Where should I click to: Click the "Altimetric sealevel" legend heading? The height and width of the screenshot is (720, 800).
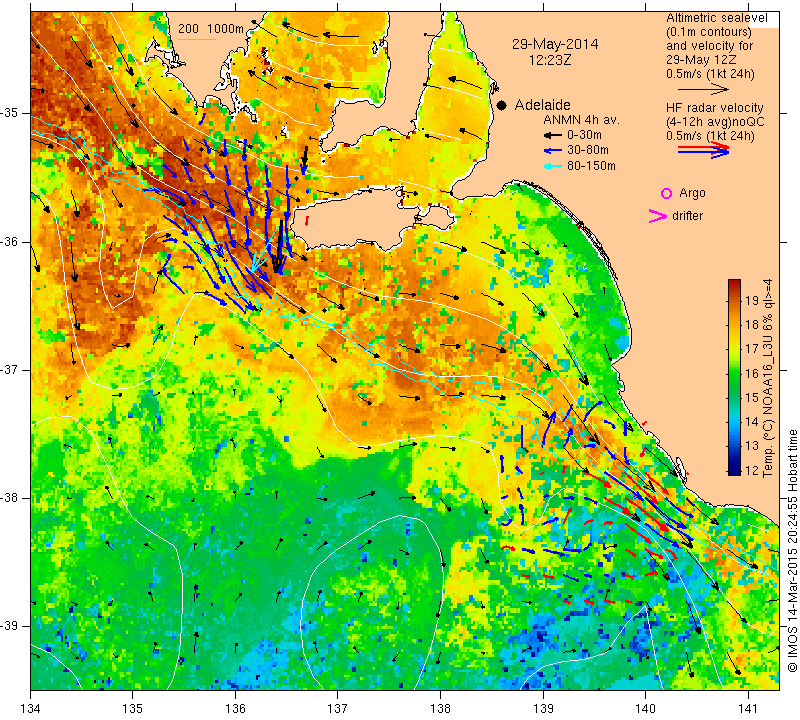(x=717, y=18)
